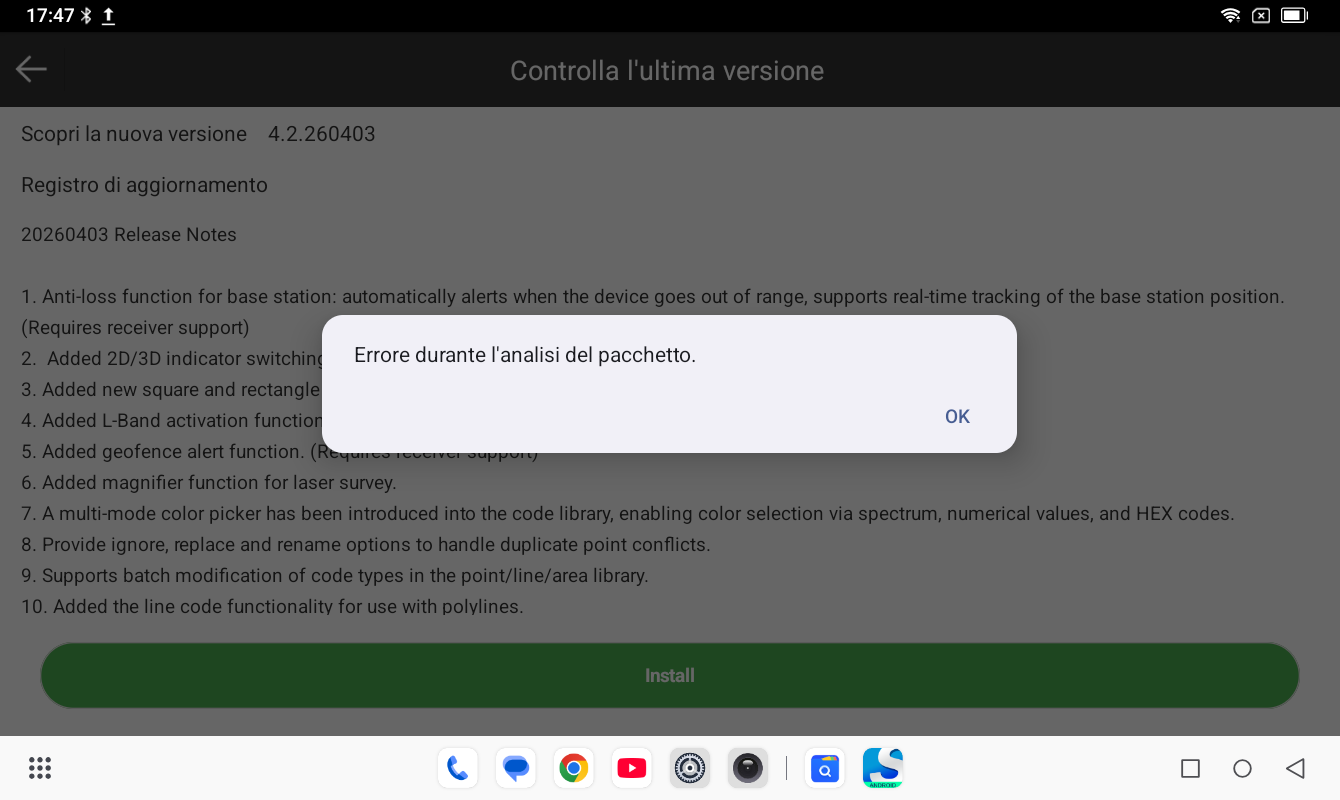Tap the triangle Back navigation button

pos(1295,768)
